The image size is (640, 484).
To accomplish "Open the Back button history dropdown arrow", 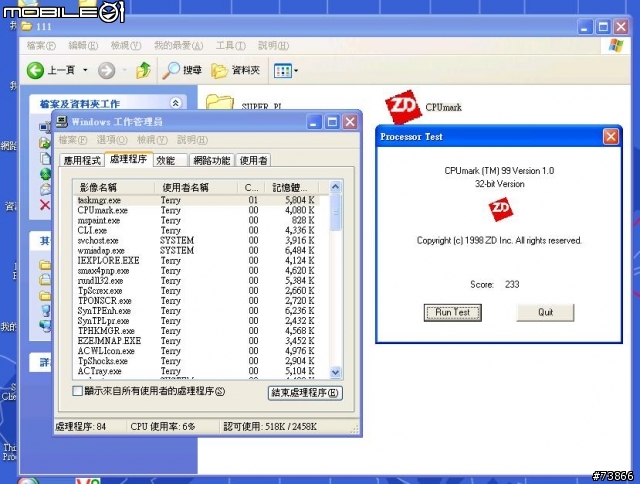I will pos(85,70).
